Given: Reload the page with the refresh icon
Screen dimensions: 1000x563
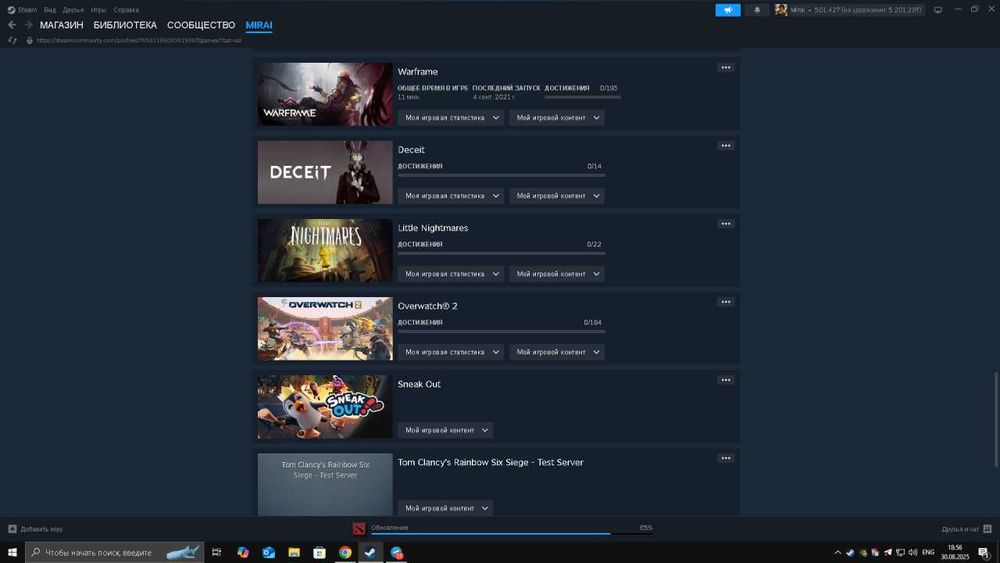Looking at the screenshot, I should (12, 40).
